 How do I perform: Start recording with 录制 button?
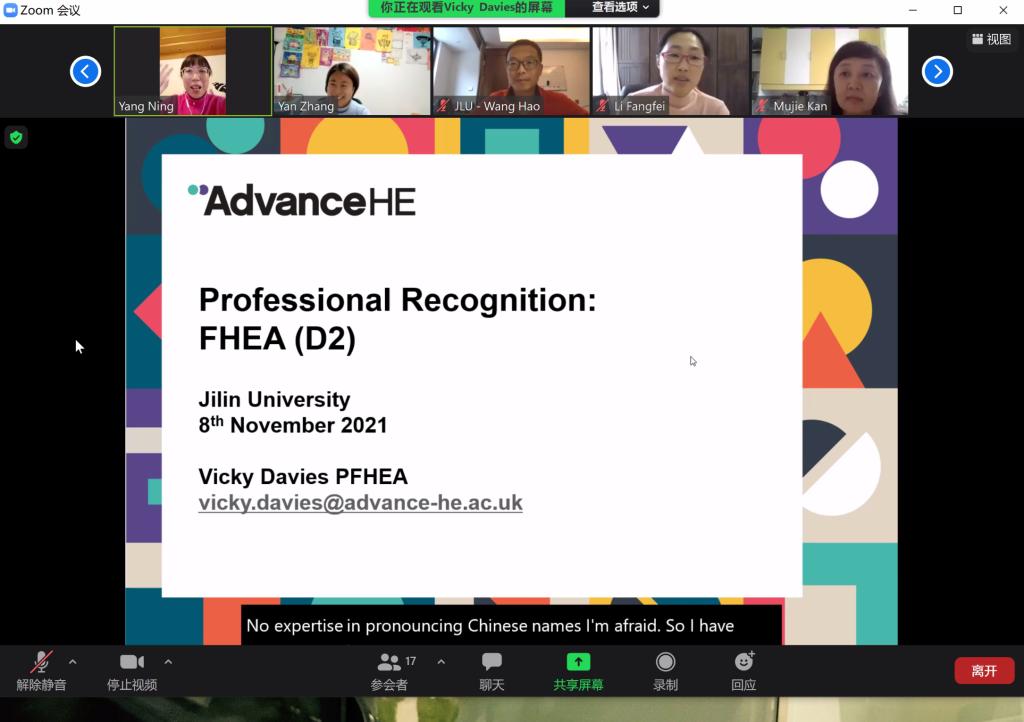pos(665,670)
